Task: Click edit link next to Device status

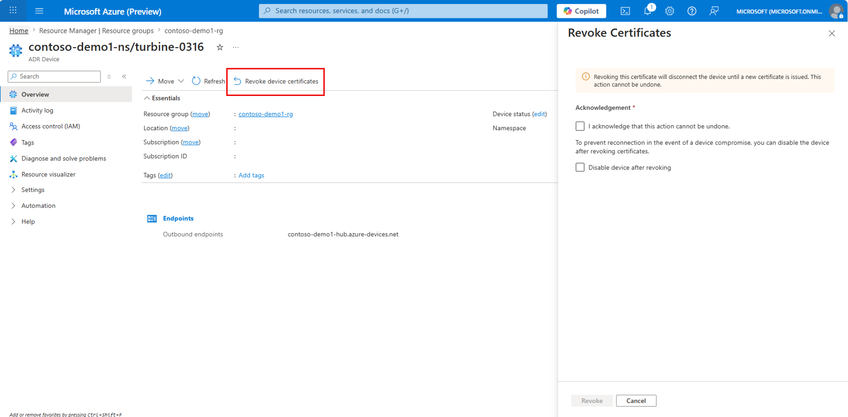Action: tap(540, 114)
